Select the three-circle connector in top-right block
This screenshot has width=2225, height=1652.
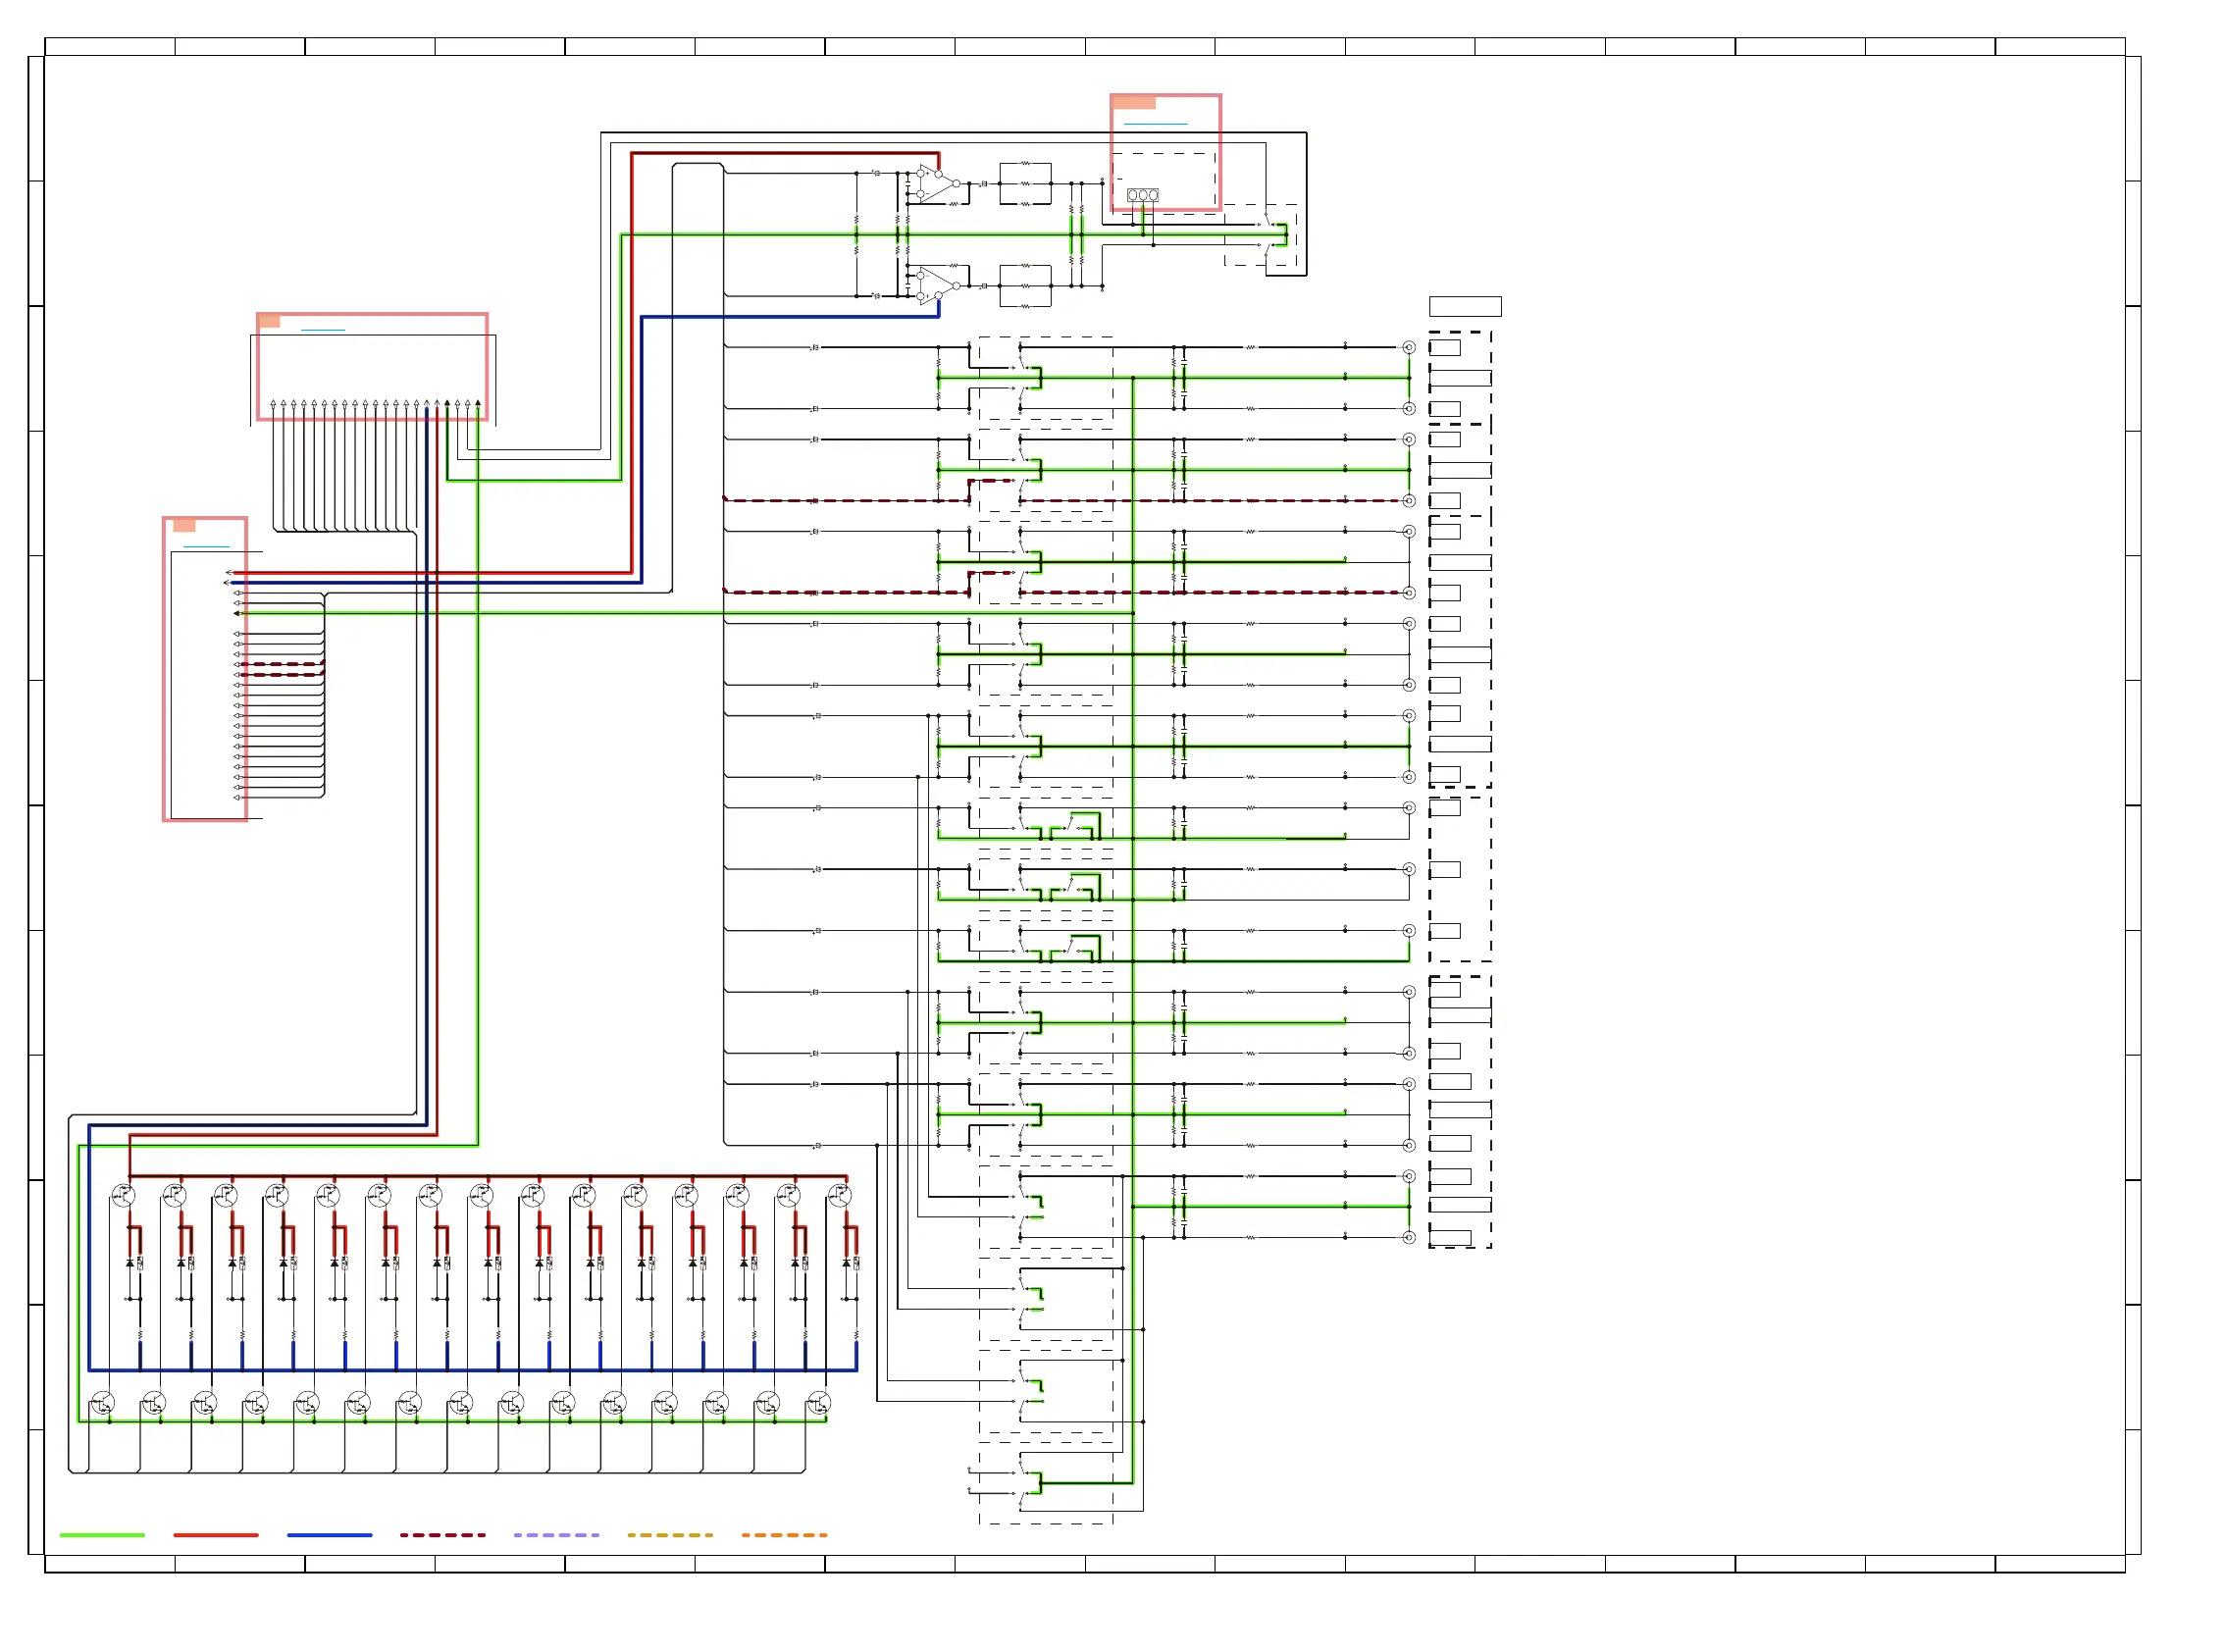coord(1142,195)
